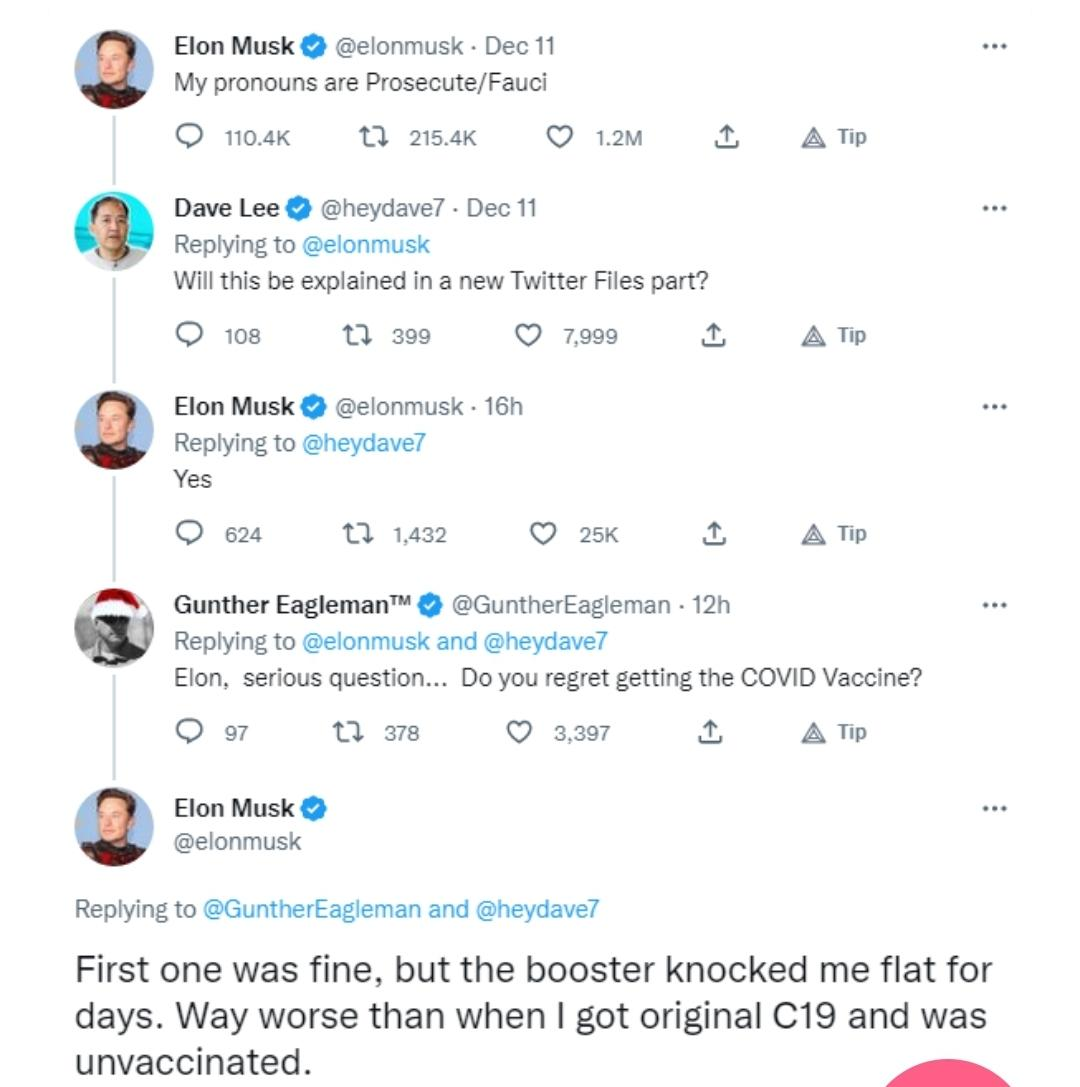Reply to Elon Musk's "Yes" tweet
Viewport: 1080px width, 1087px height.
(189, 534)
